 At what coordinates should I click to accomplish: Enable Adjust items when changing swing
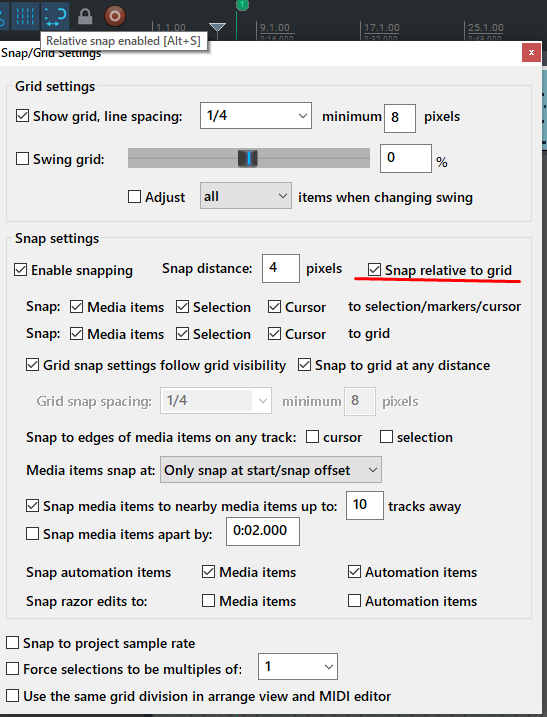pyautogui.click(x=134, y=197)
